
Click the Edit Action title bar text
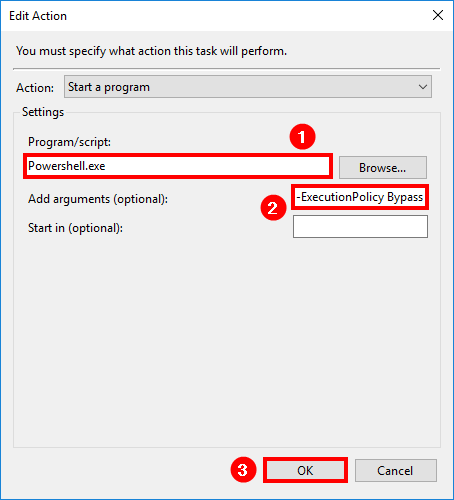tap(38, 16)
